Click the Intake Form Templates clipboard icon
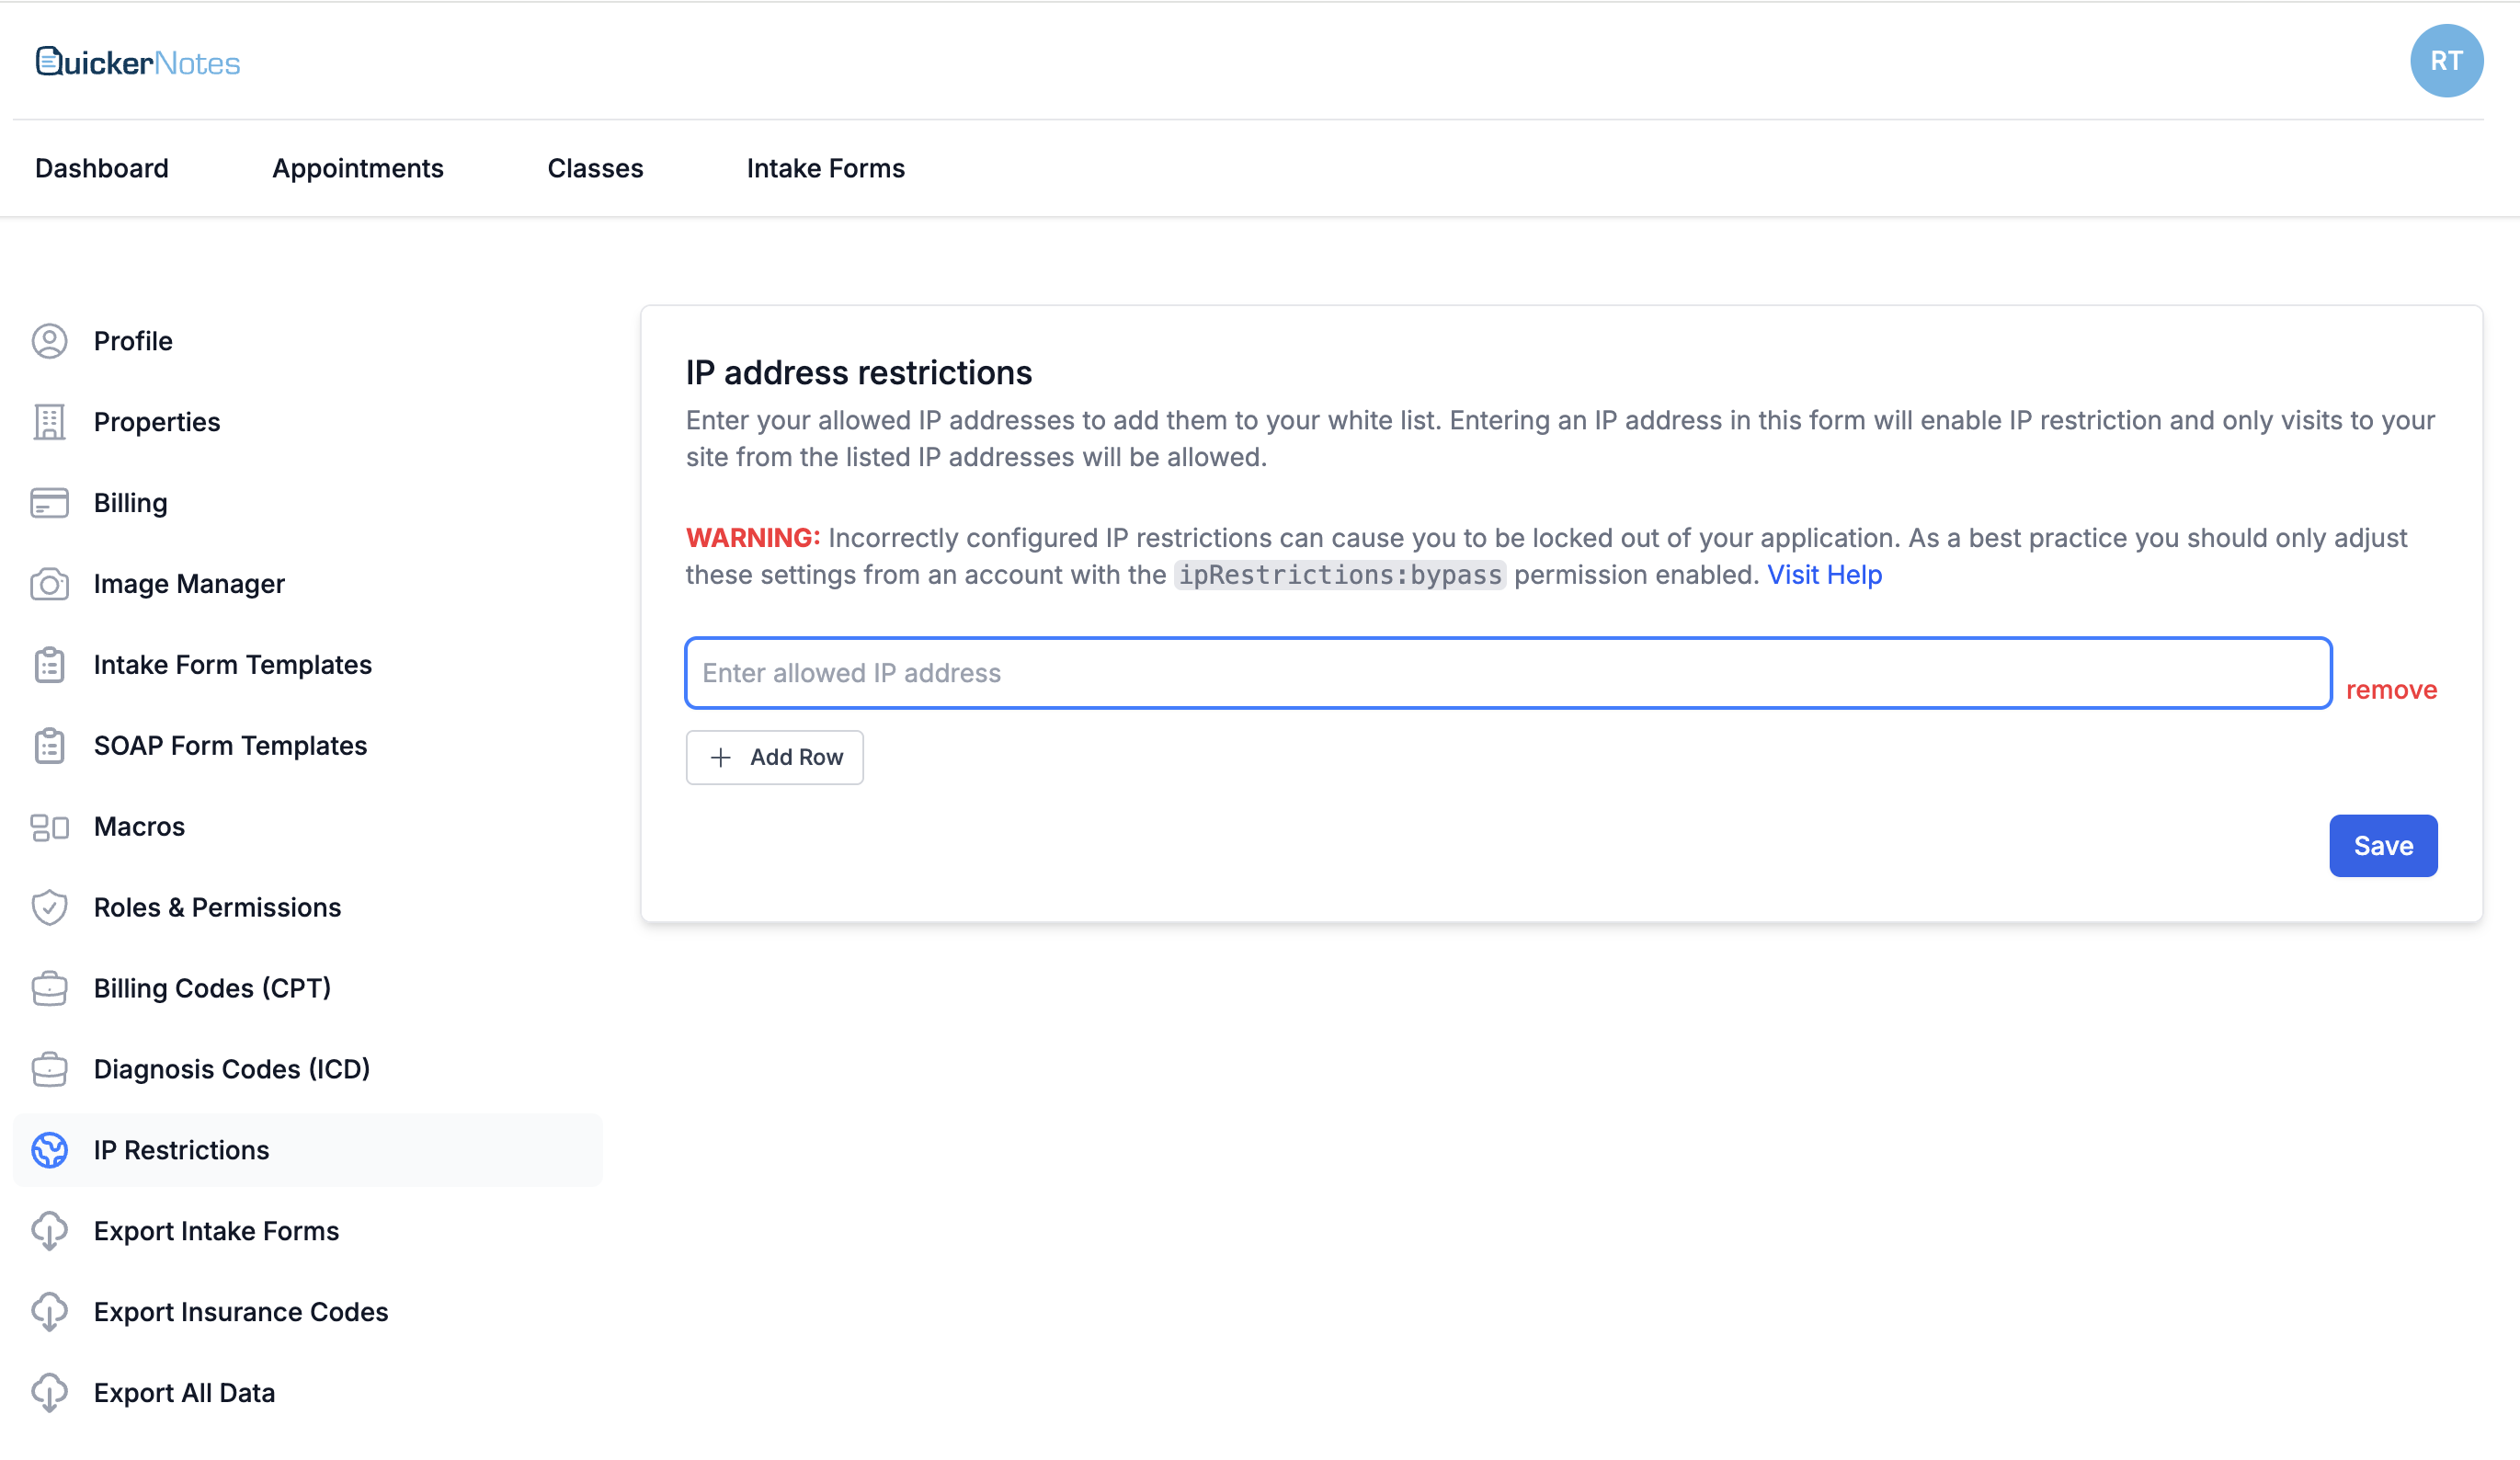 click(x=49, y=665)
